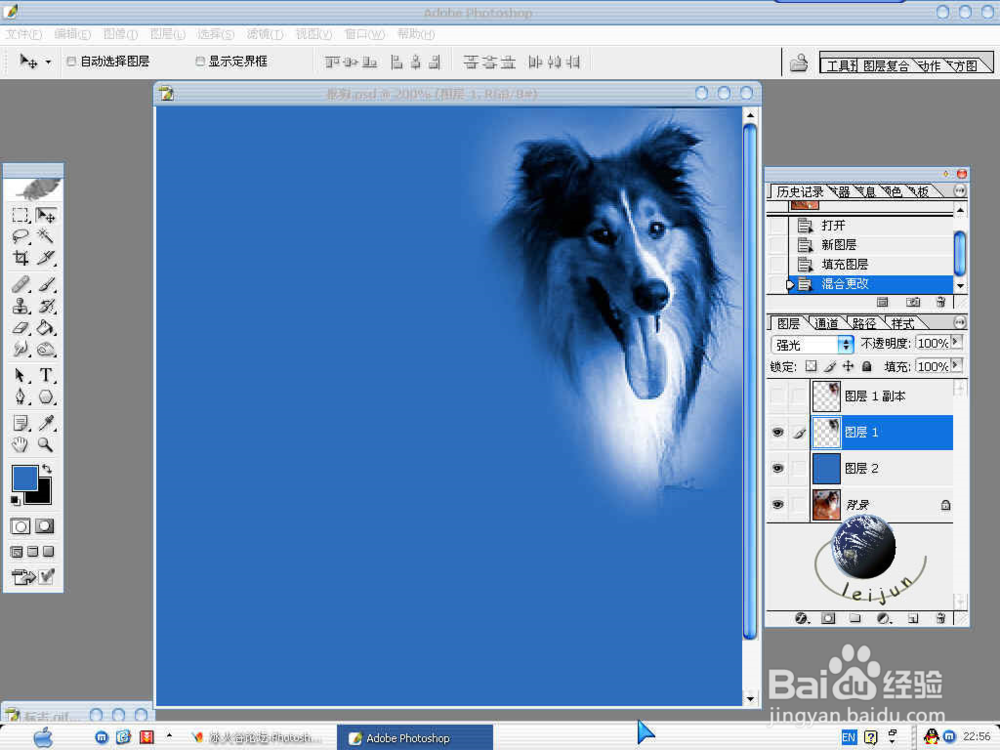Select the Crop tool

[20, 258]
